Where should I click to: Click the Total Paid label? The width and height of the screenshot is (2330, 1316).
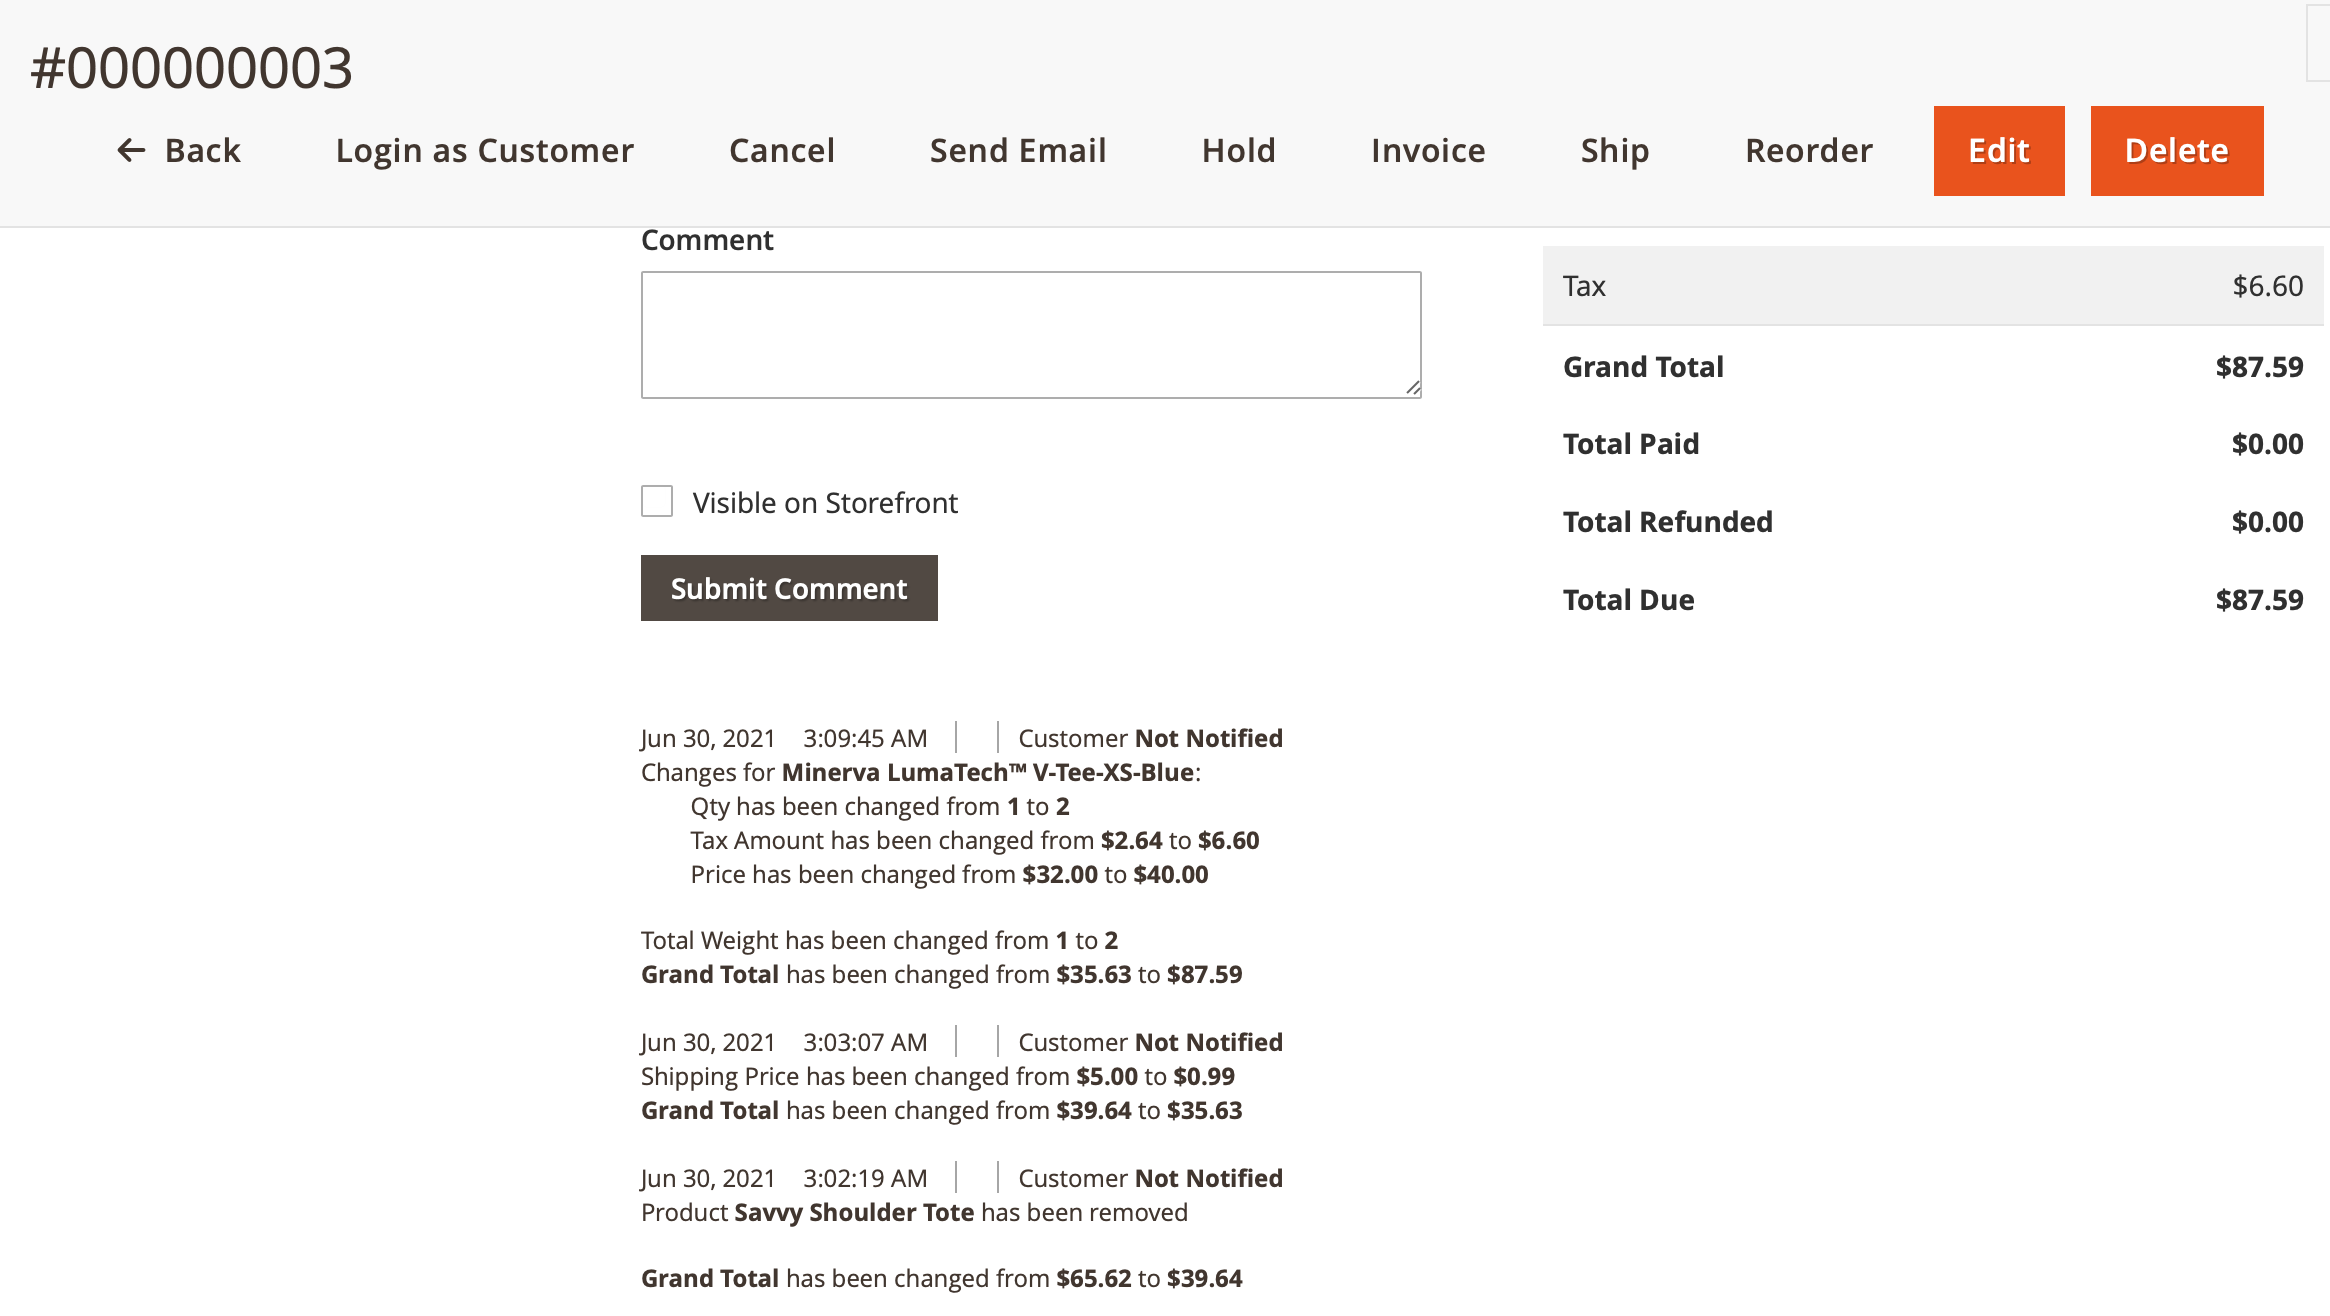[1631, 444]
